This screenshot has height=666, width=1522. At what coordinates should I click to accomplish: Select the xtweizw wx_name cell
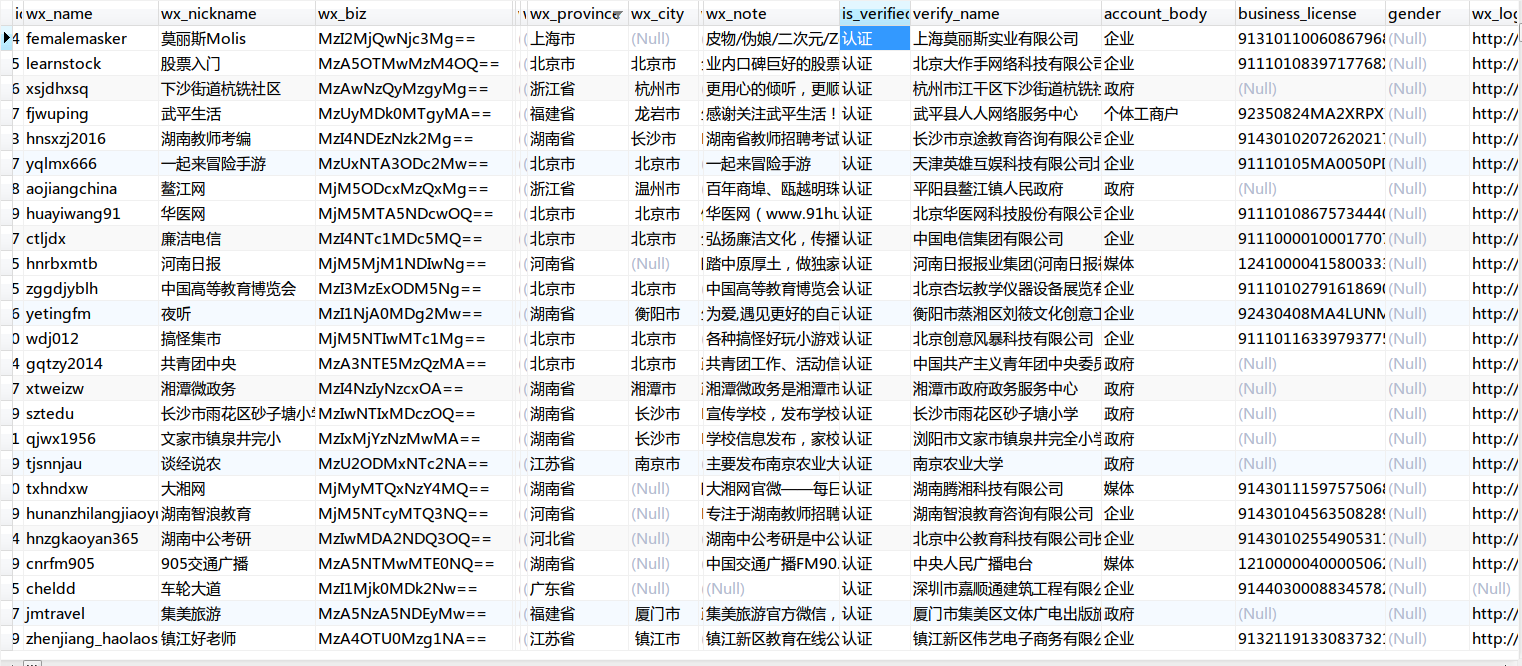click(x=89, y=389)
